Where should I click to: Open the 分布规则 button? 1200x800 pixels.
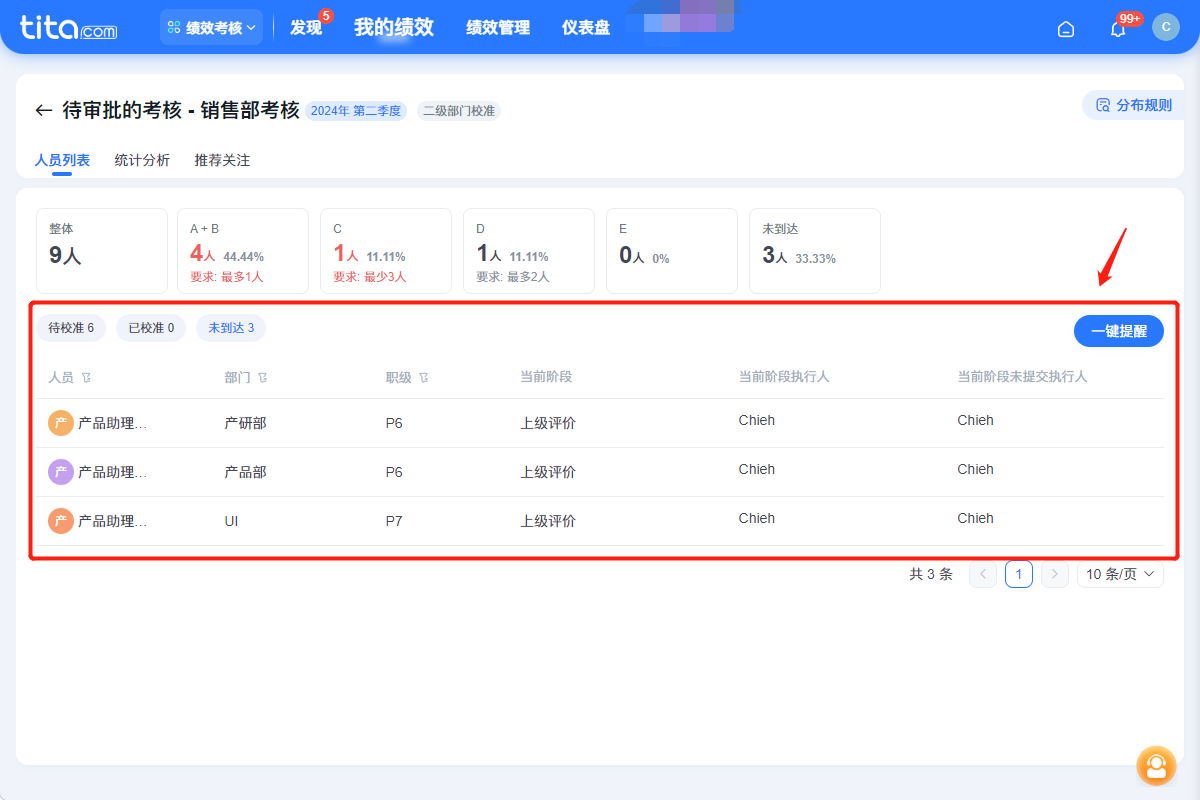(x=1134, y=105)
